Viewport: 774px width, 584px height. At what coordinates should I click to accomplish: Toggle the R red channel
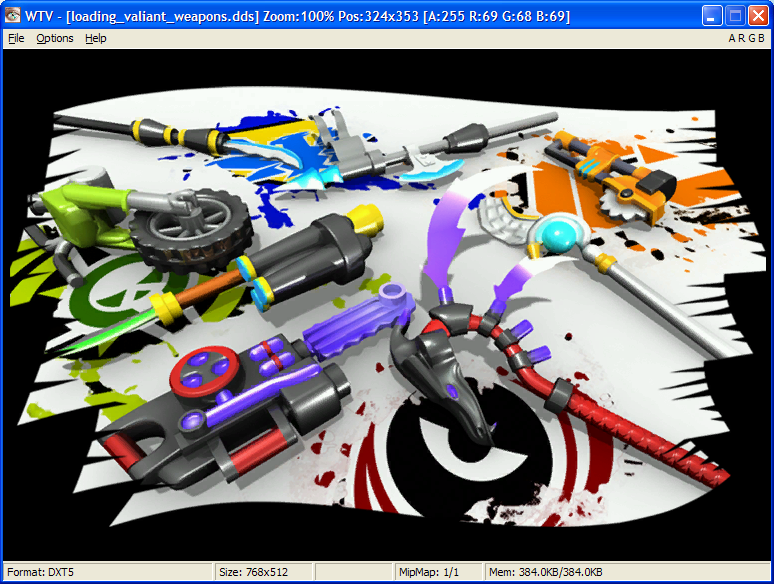(742, 38)
